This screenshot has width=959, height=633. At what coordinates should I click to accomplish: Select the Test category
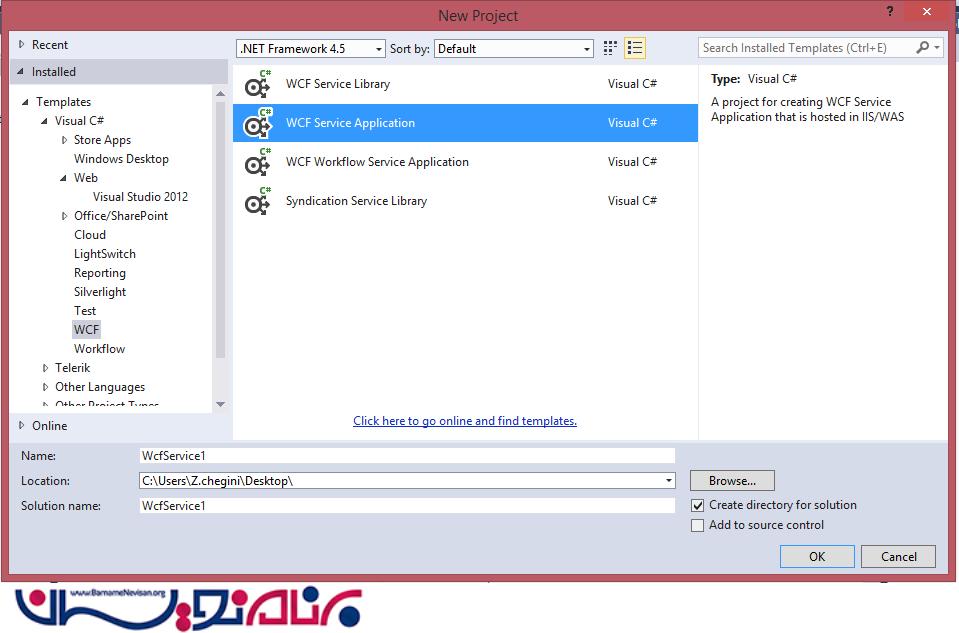85,311
